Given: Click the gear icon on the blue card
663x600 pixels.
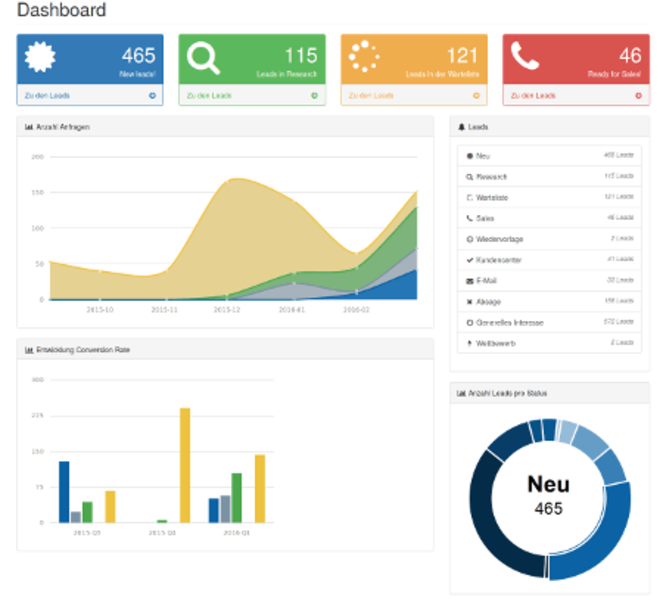Looking at the screenshot, I should click(40, 57).
